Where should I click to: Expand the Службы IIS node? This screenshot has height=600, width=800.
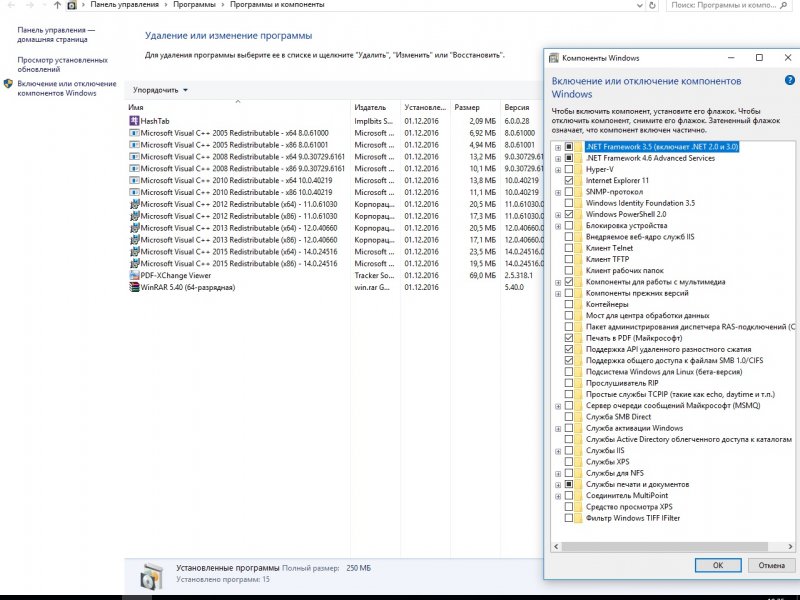558,451
